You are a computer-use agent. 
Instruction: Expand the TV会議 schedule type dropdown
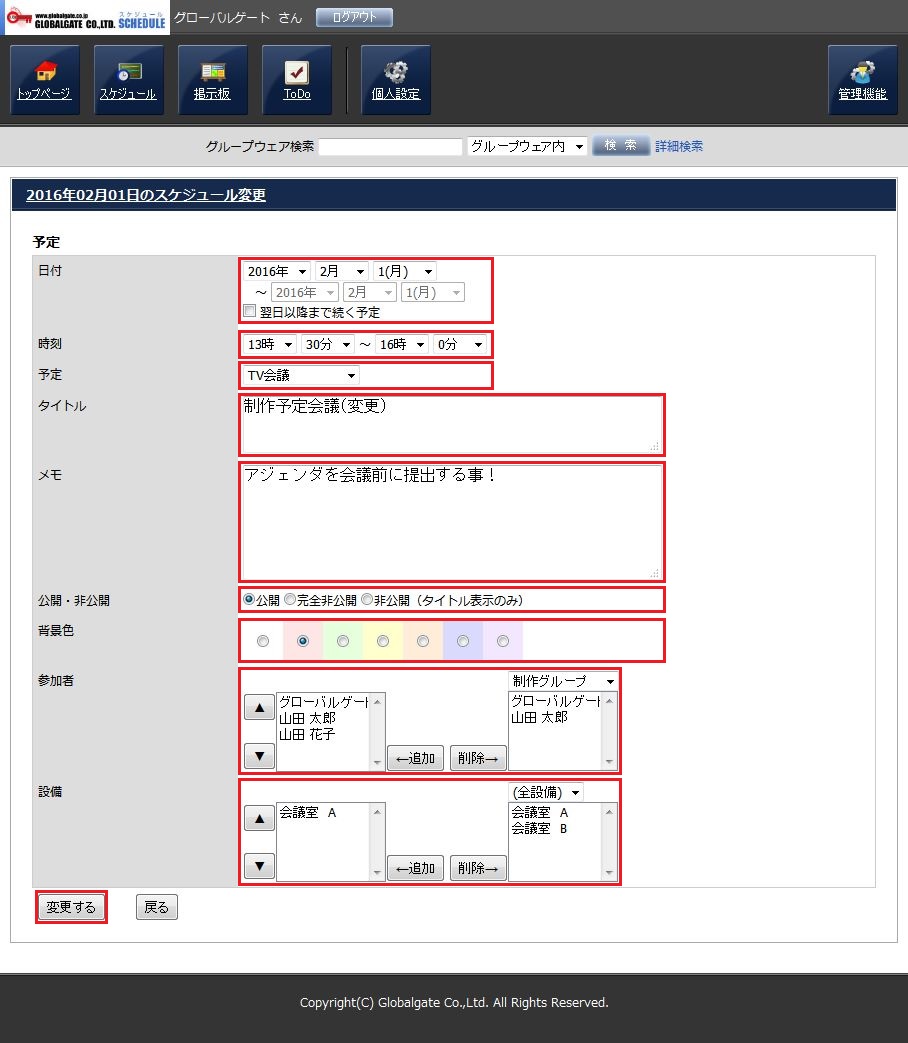300,375
